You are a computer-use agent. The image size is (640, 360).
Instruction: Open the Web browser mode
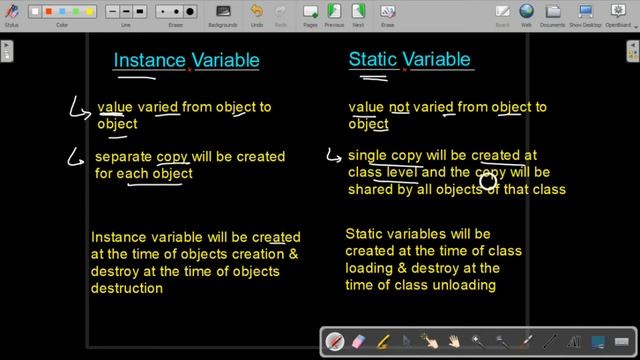(x=526, y=15)
